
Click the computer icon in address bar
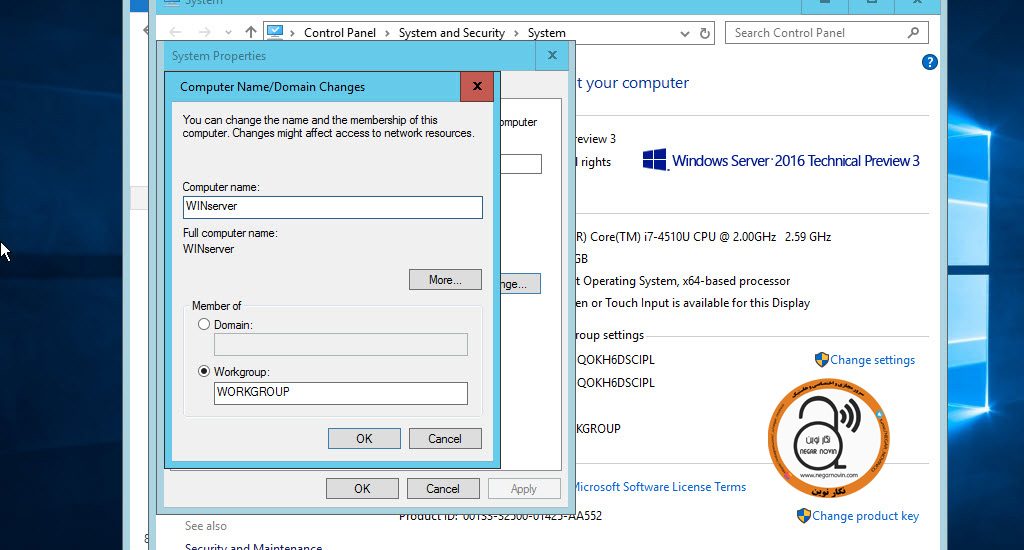(x=275, y=32)
